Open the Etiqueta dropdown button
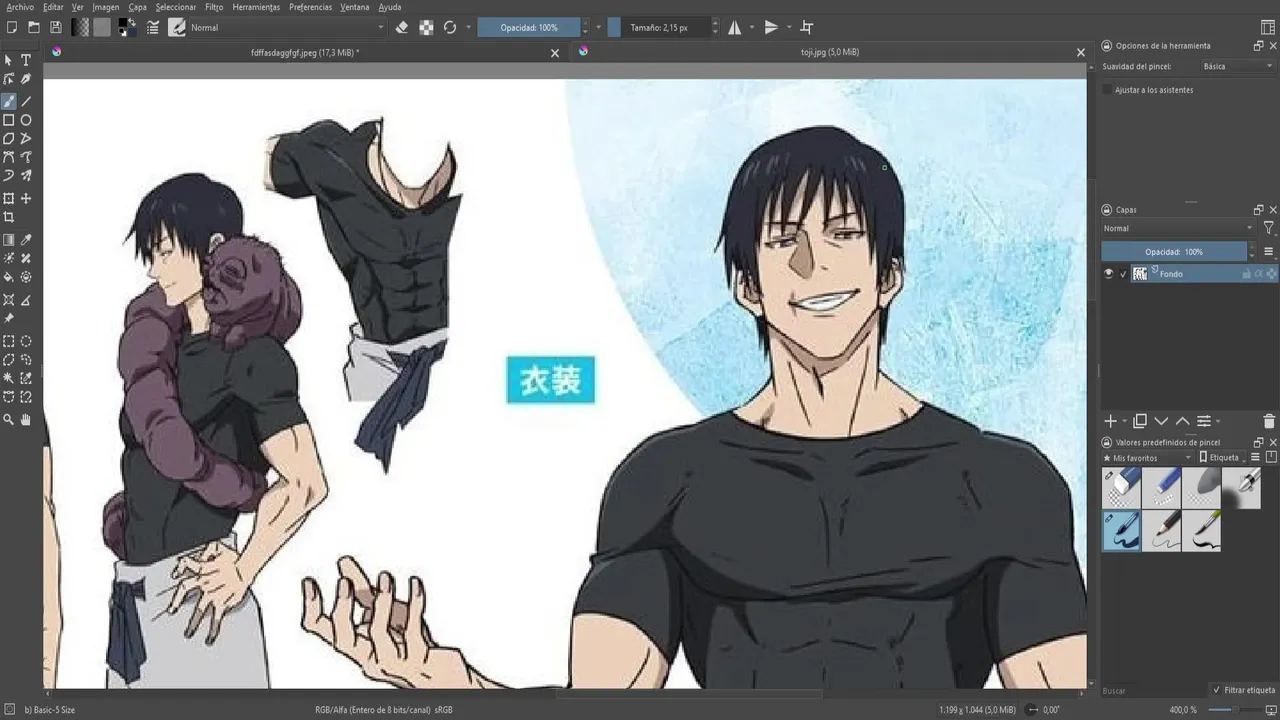 coord(1223,457)
